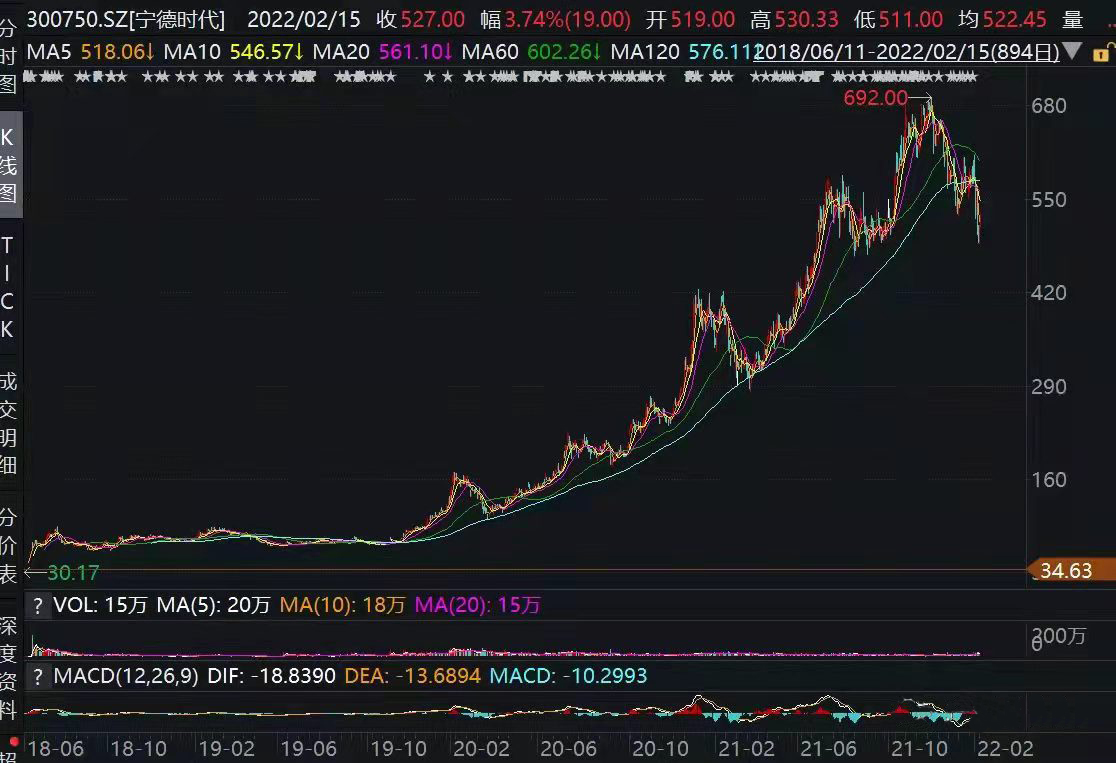1116x763 pixels.
Task: Select the TICK tab in sidebar
Action: pyautogui.click(x=8, y=286)
